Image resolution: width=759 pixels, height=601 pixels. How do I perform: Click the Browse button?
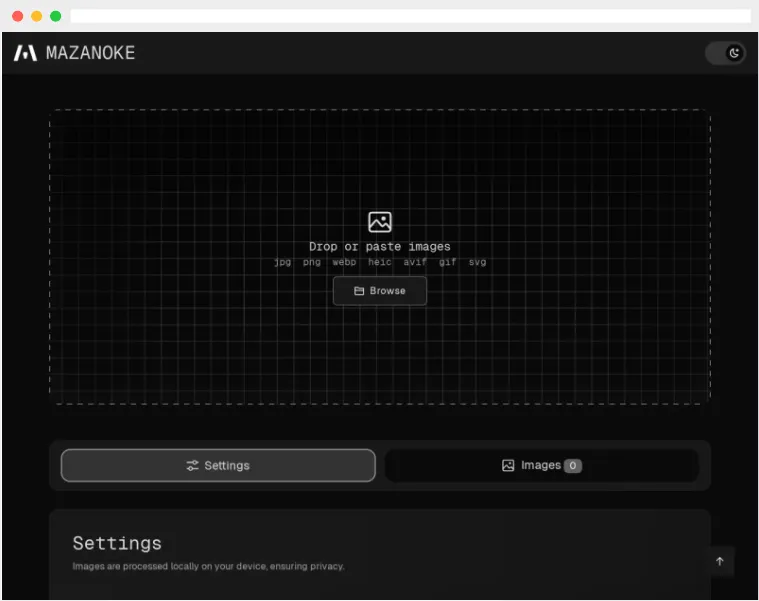coord(380,291)
